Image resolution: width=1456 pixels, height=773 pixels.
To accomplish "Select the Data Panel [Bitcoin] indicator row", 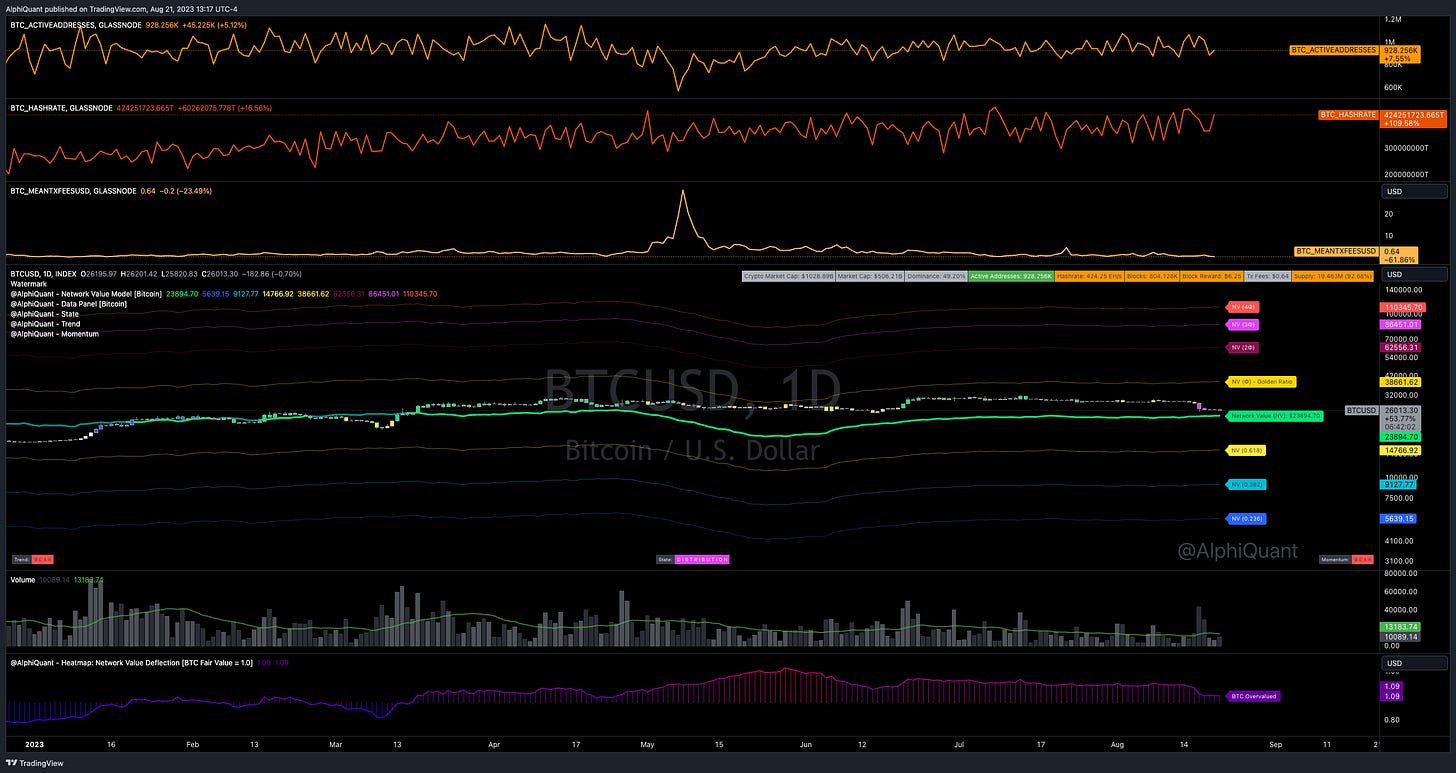I will (x=68, y=304).
